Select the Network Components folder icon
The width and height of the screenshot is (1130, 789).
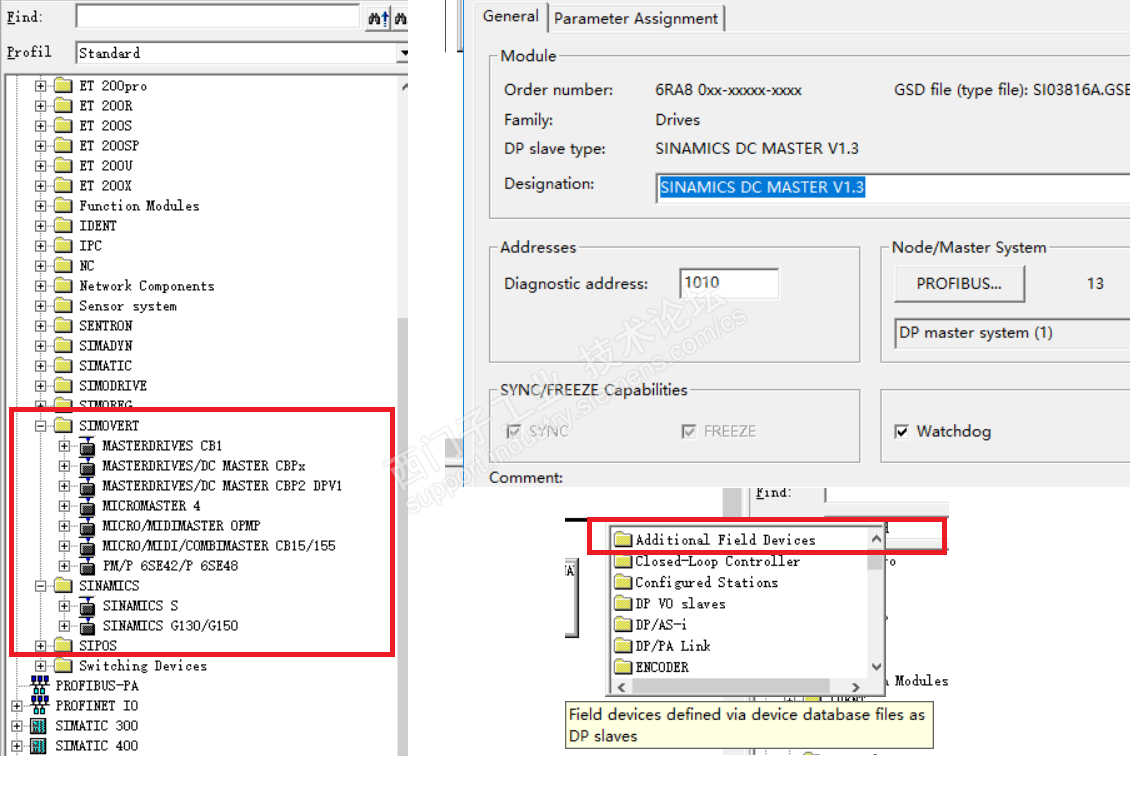[63, 286]
